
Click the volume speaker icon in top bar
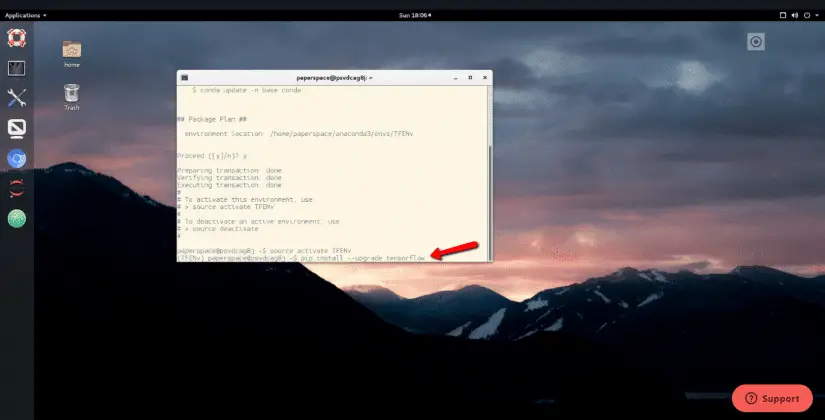(795, 16)
